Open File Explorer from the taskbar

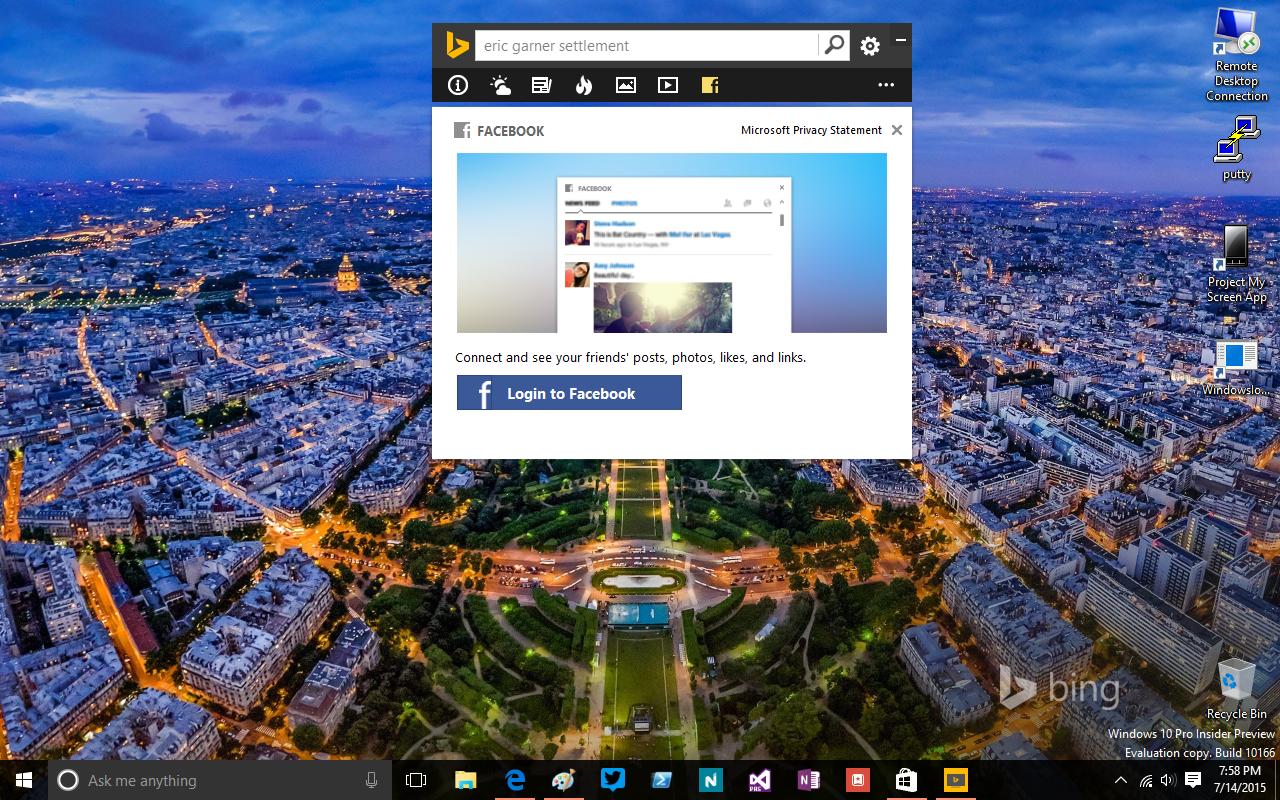[x=466, y=780]
